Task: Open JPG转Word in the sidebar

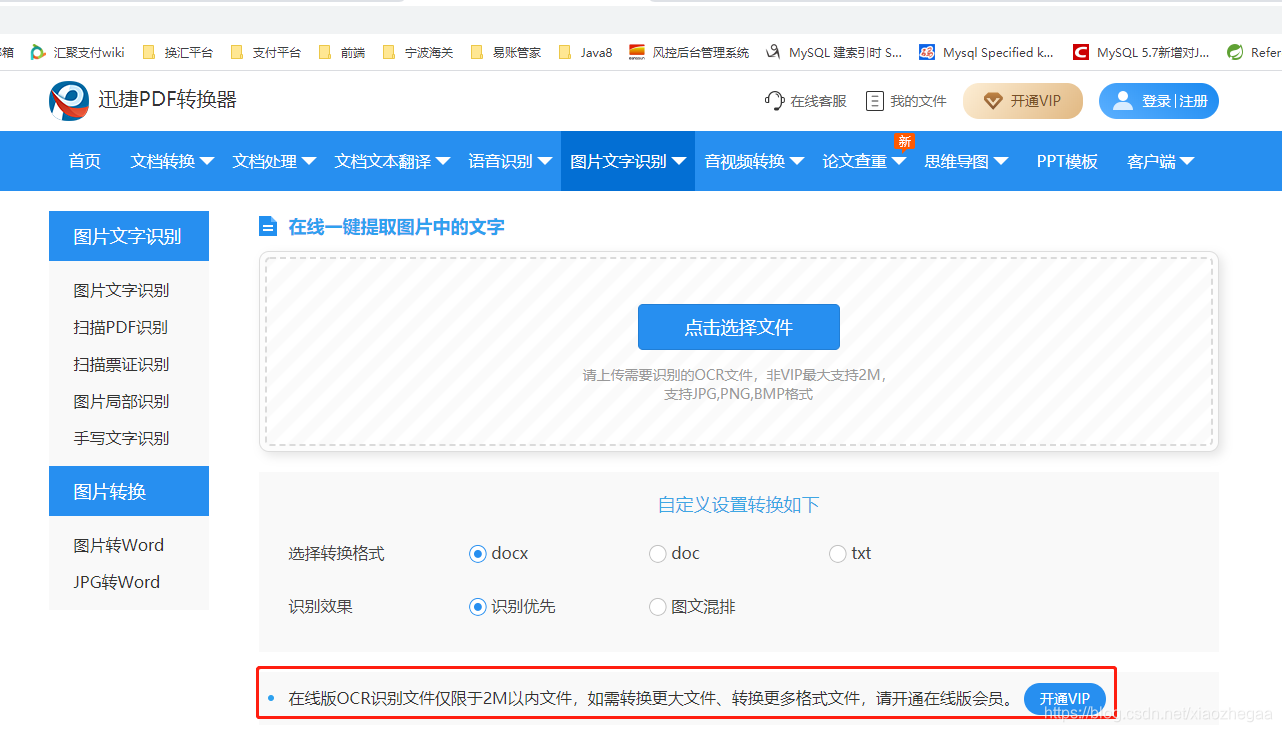Action: [116, 582]
